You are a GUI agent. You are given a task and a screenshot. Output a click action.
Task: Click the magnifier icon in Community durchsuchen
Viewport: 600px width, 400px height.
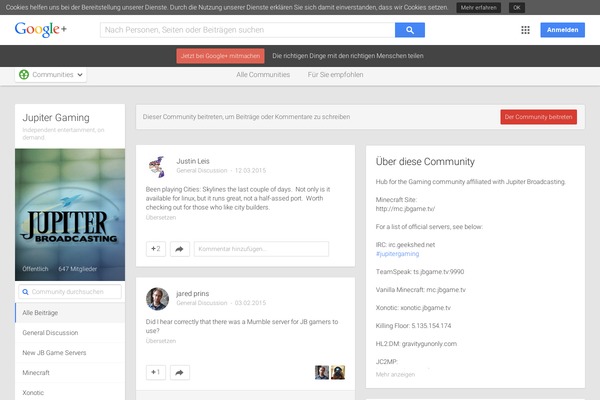pyautogui.click(x=25, y=292)
